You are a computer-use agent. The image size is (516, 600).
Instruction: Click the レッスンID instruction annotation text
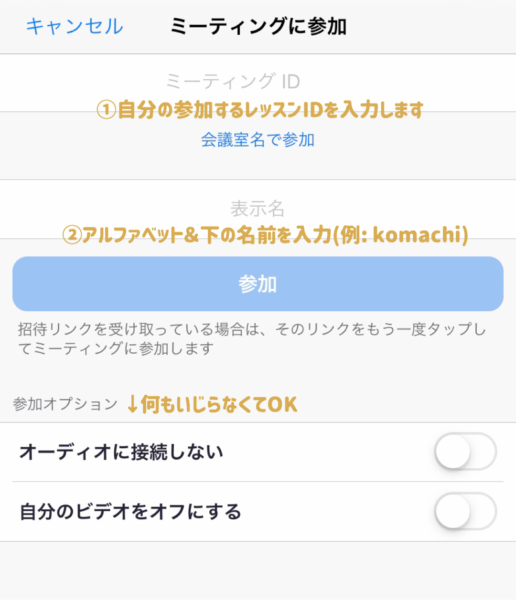pyautogui.click(x=270, y=110)
